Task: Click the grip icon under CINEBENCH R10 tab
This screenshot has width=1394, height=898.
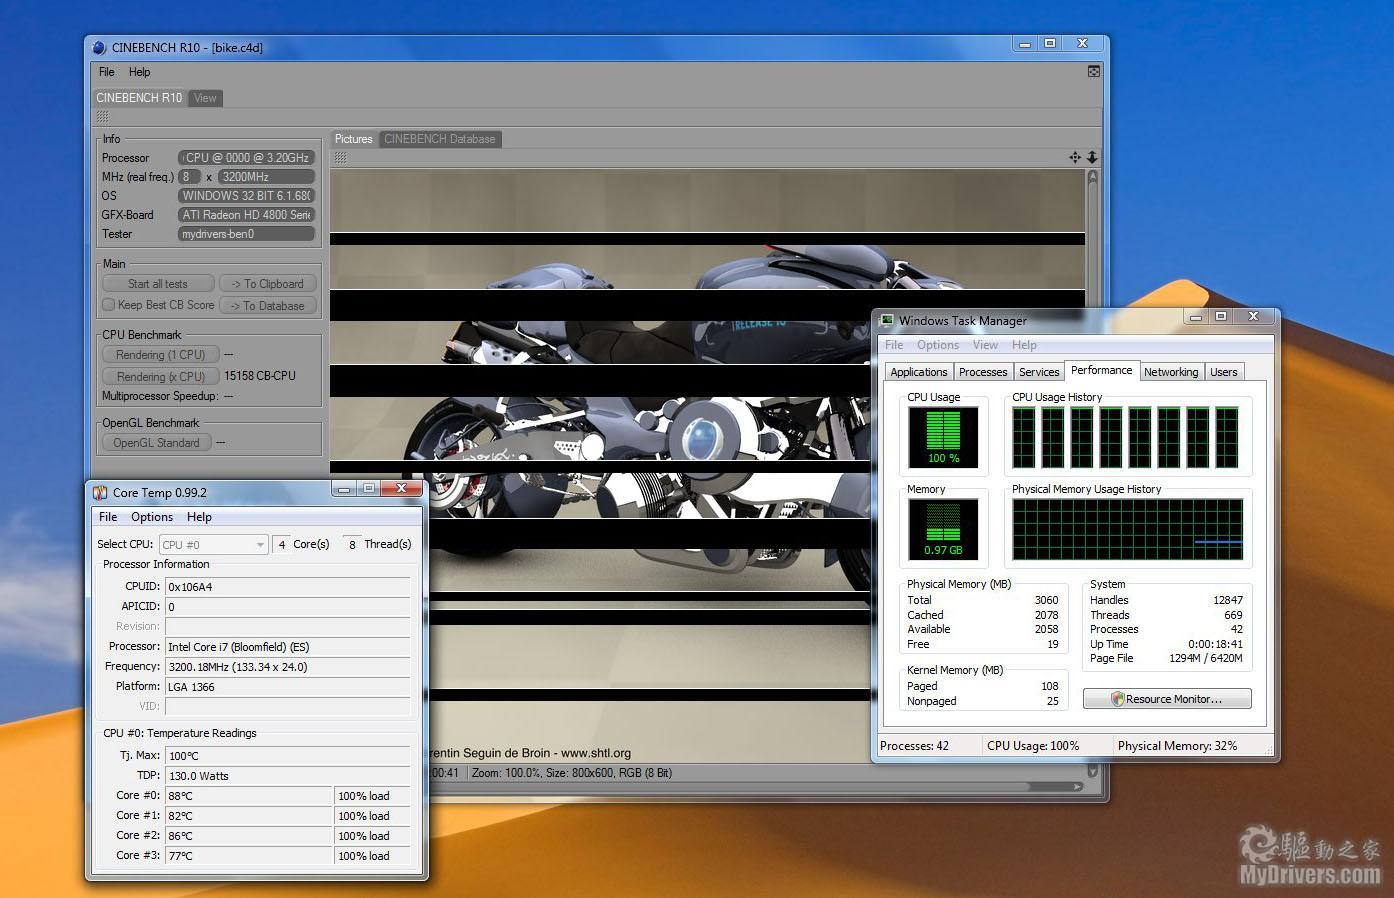Action: (x=103, y=117)
